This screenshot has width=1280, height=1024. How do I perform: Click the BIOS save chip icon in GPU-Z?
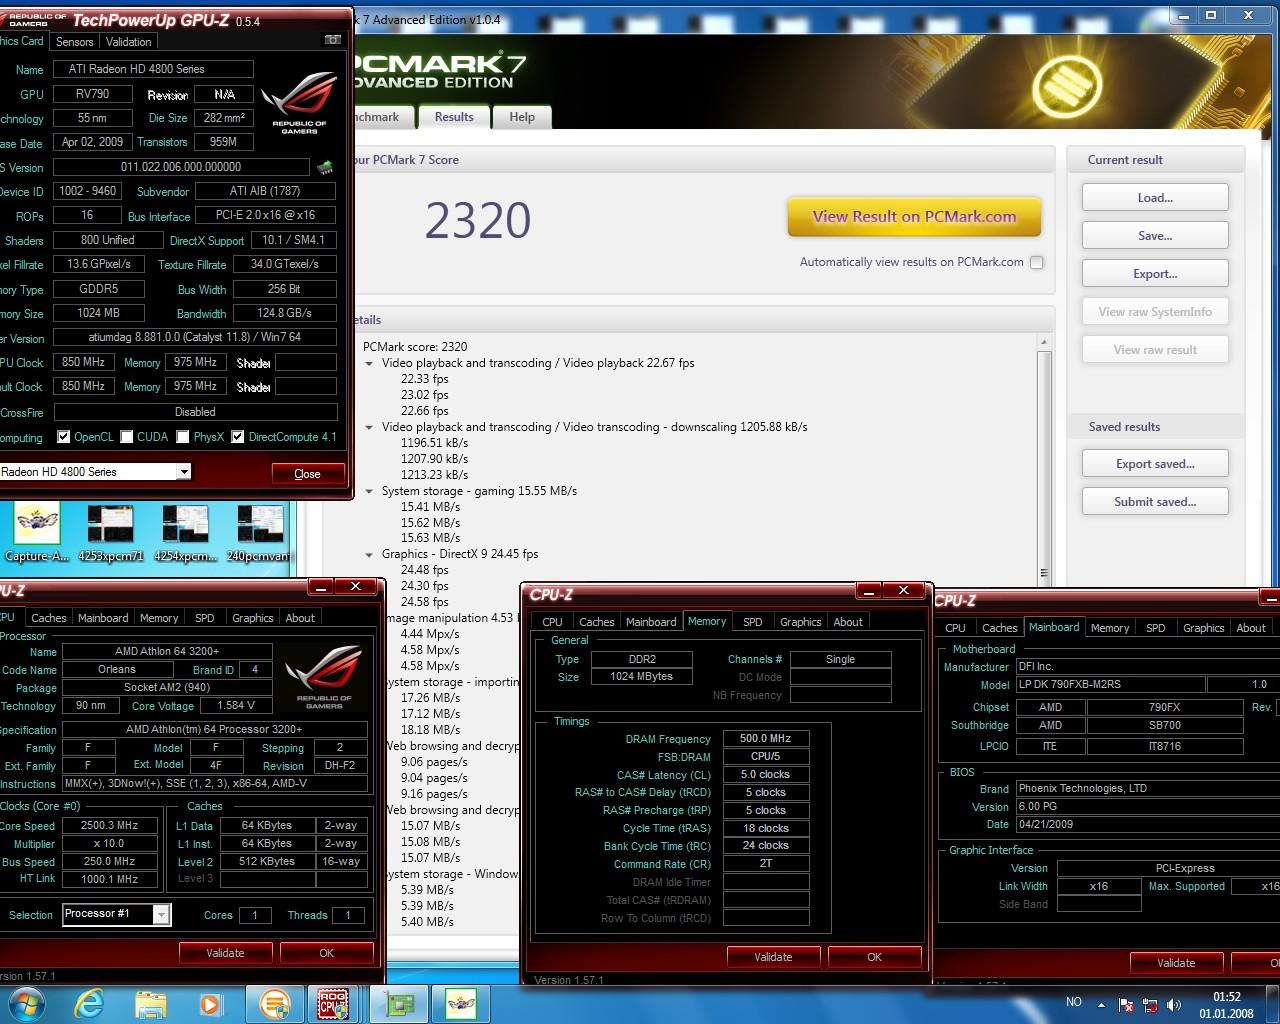coord(325,168)
